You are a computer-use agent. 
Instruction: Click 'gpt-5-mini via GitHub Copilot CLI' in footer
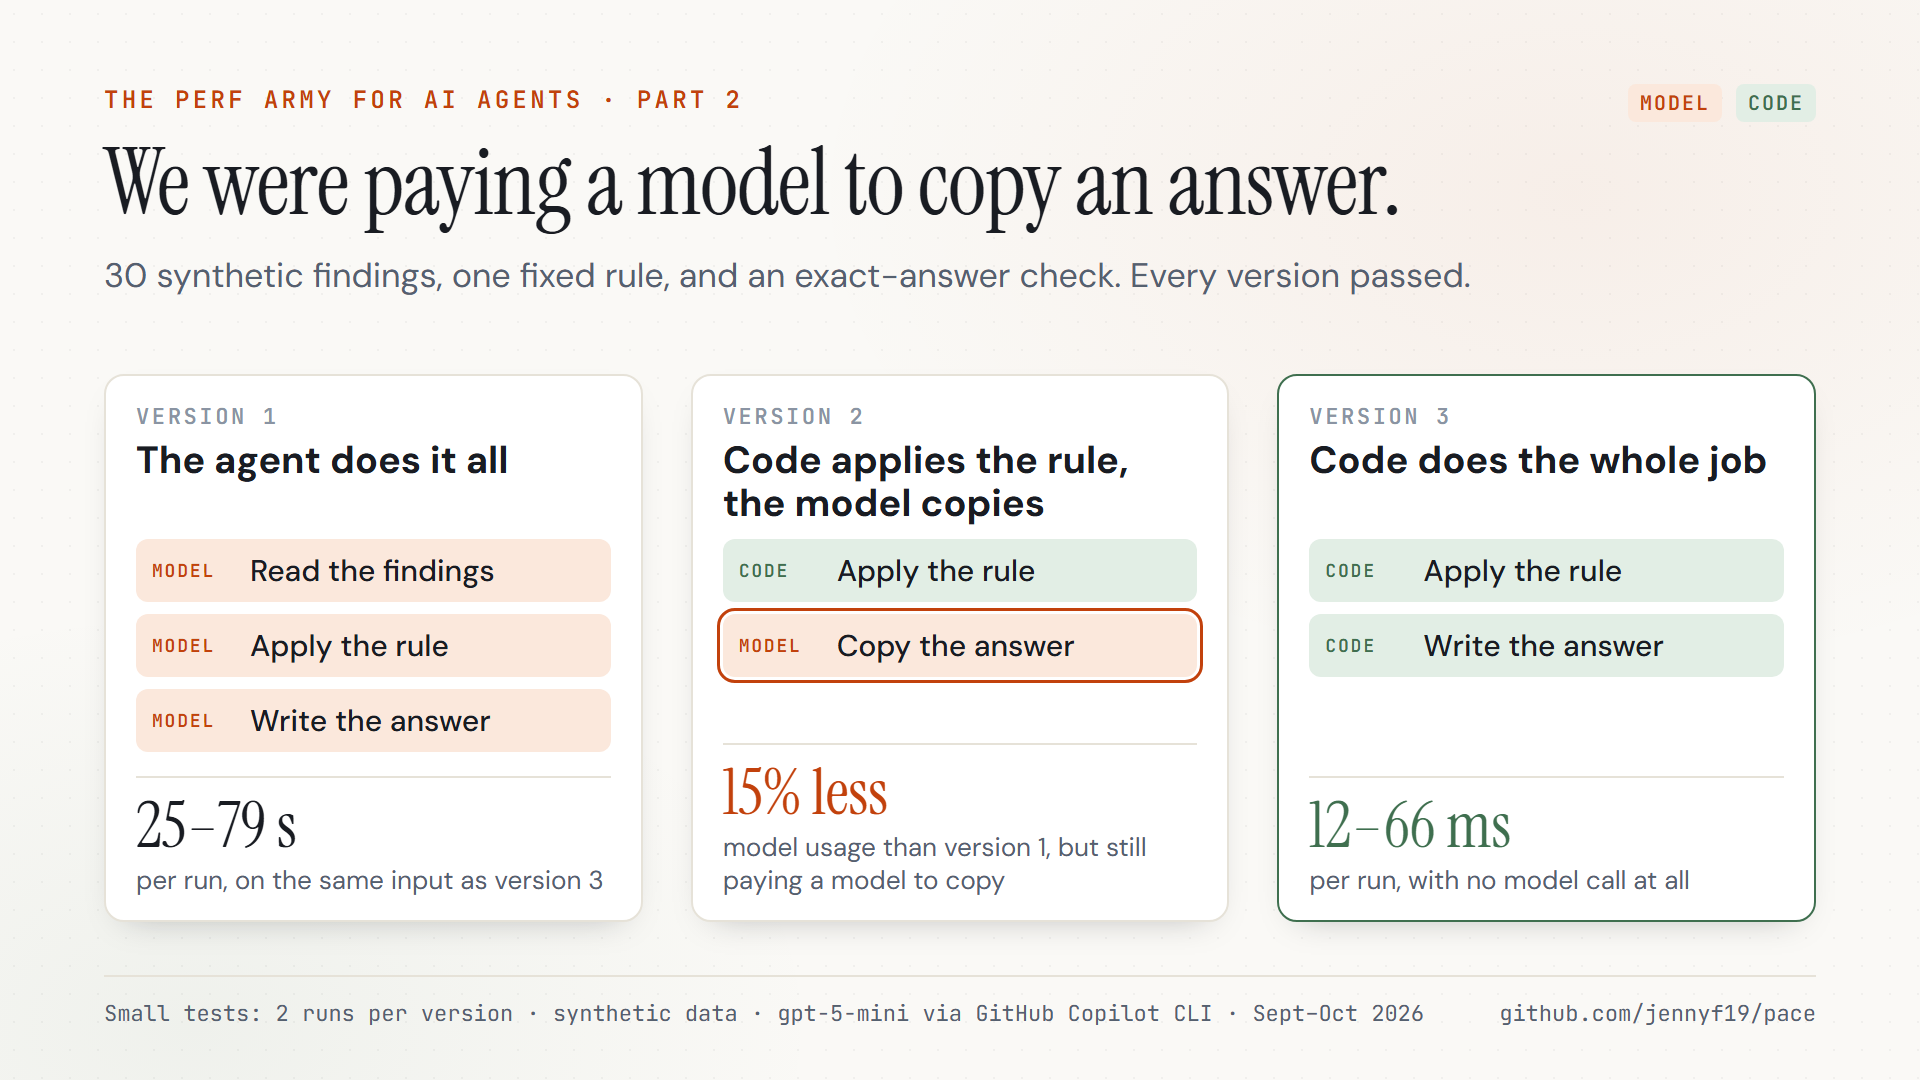995,1013
